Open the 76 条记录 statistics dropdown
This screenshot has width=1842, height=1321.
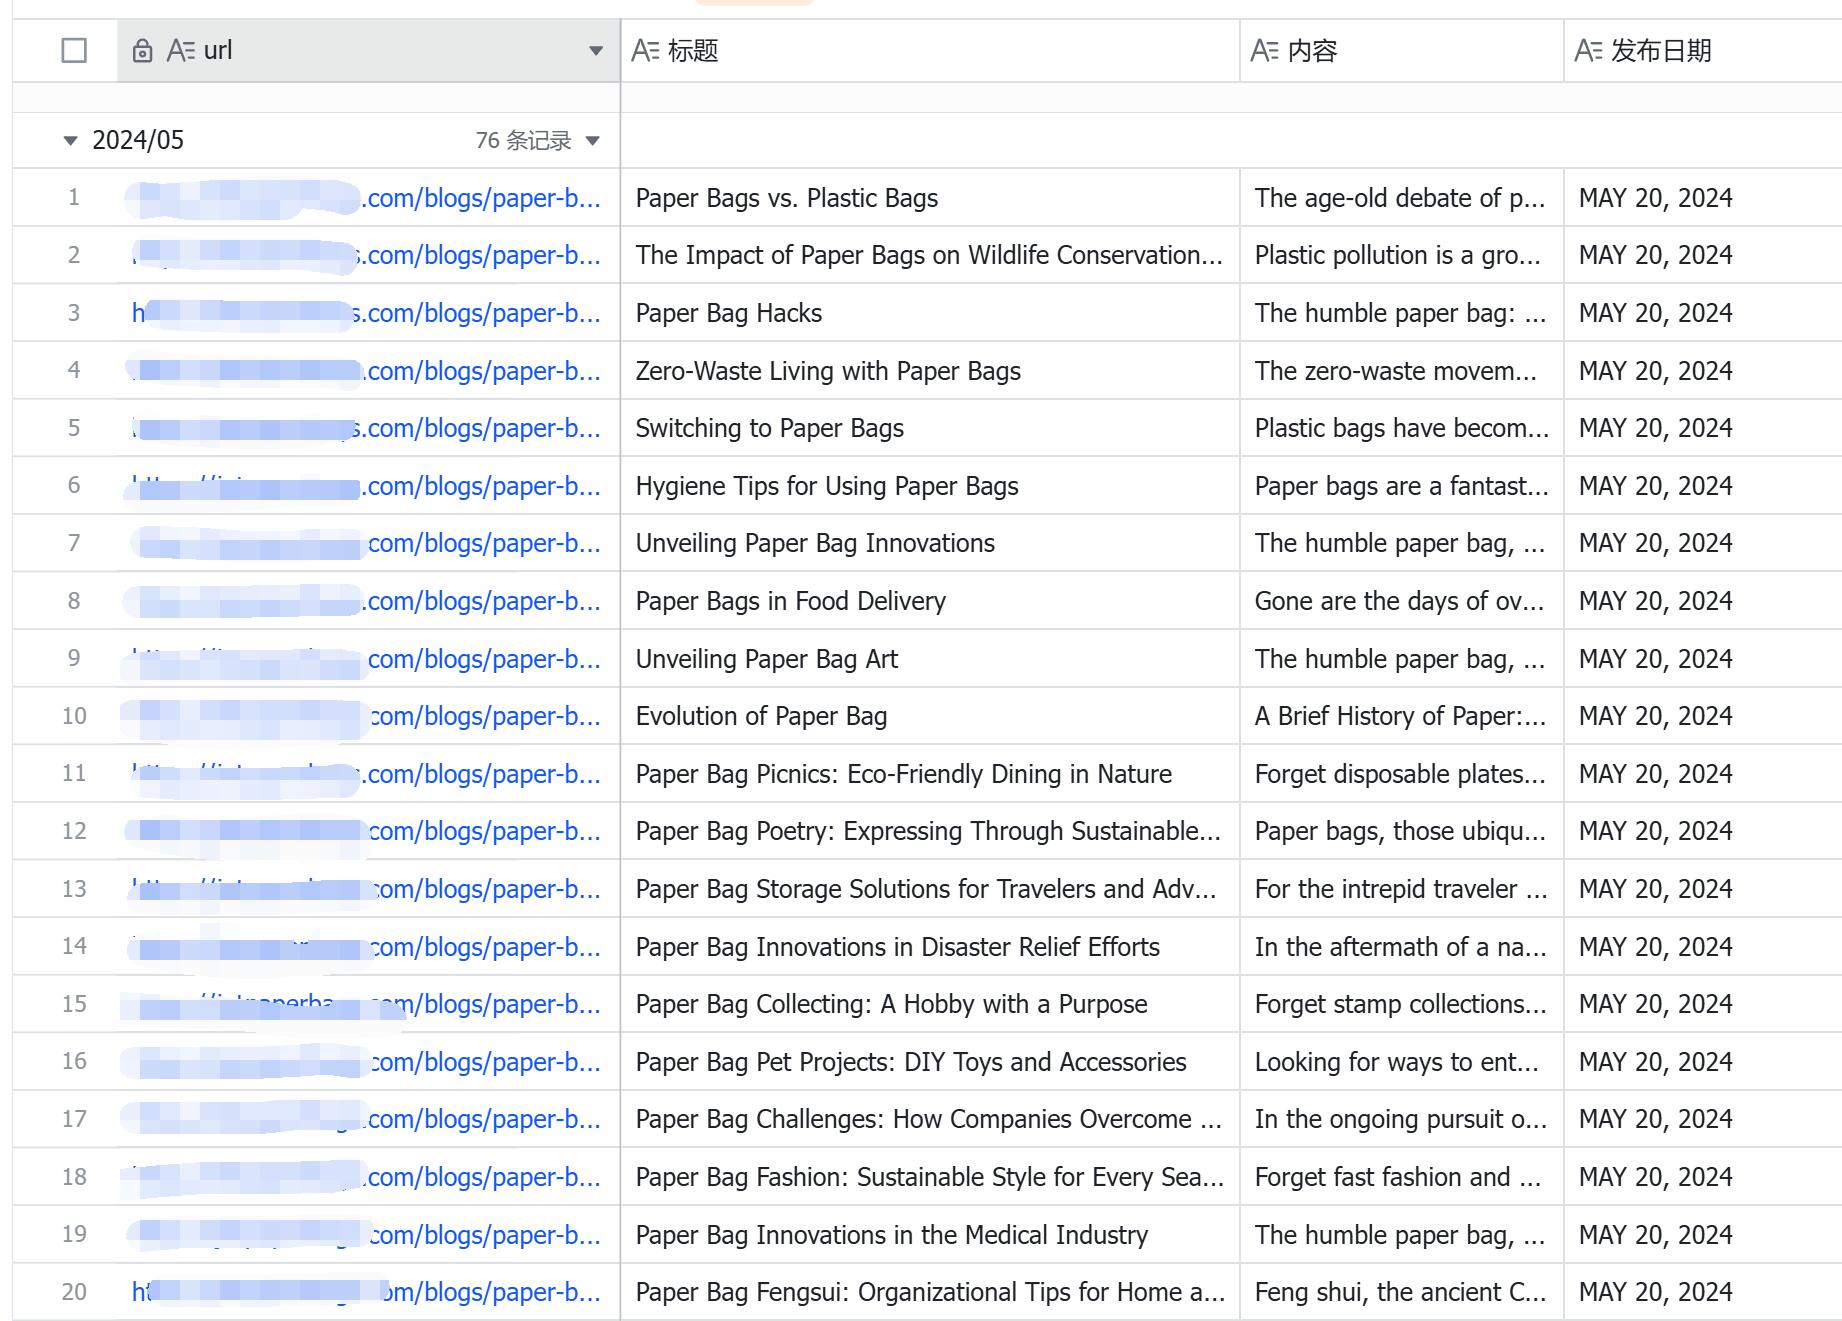(x=592, y=141)
